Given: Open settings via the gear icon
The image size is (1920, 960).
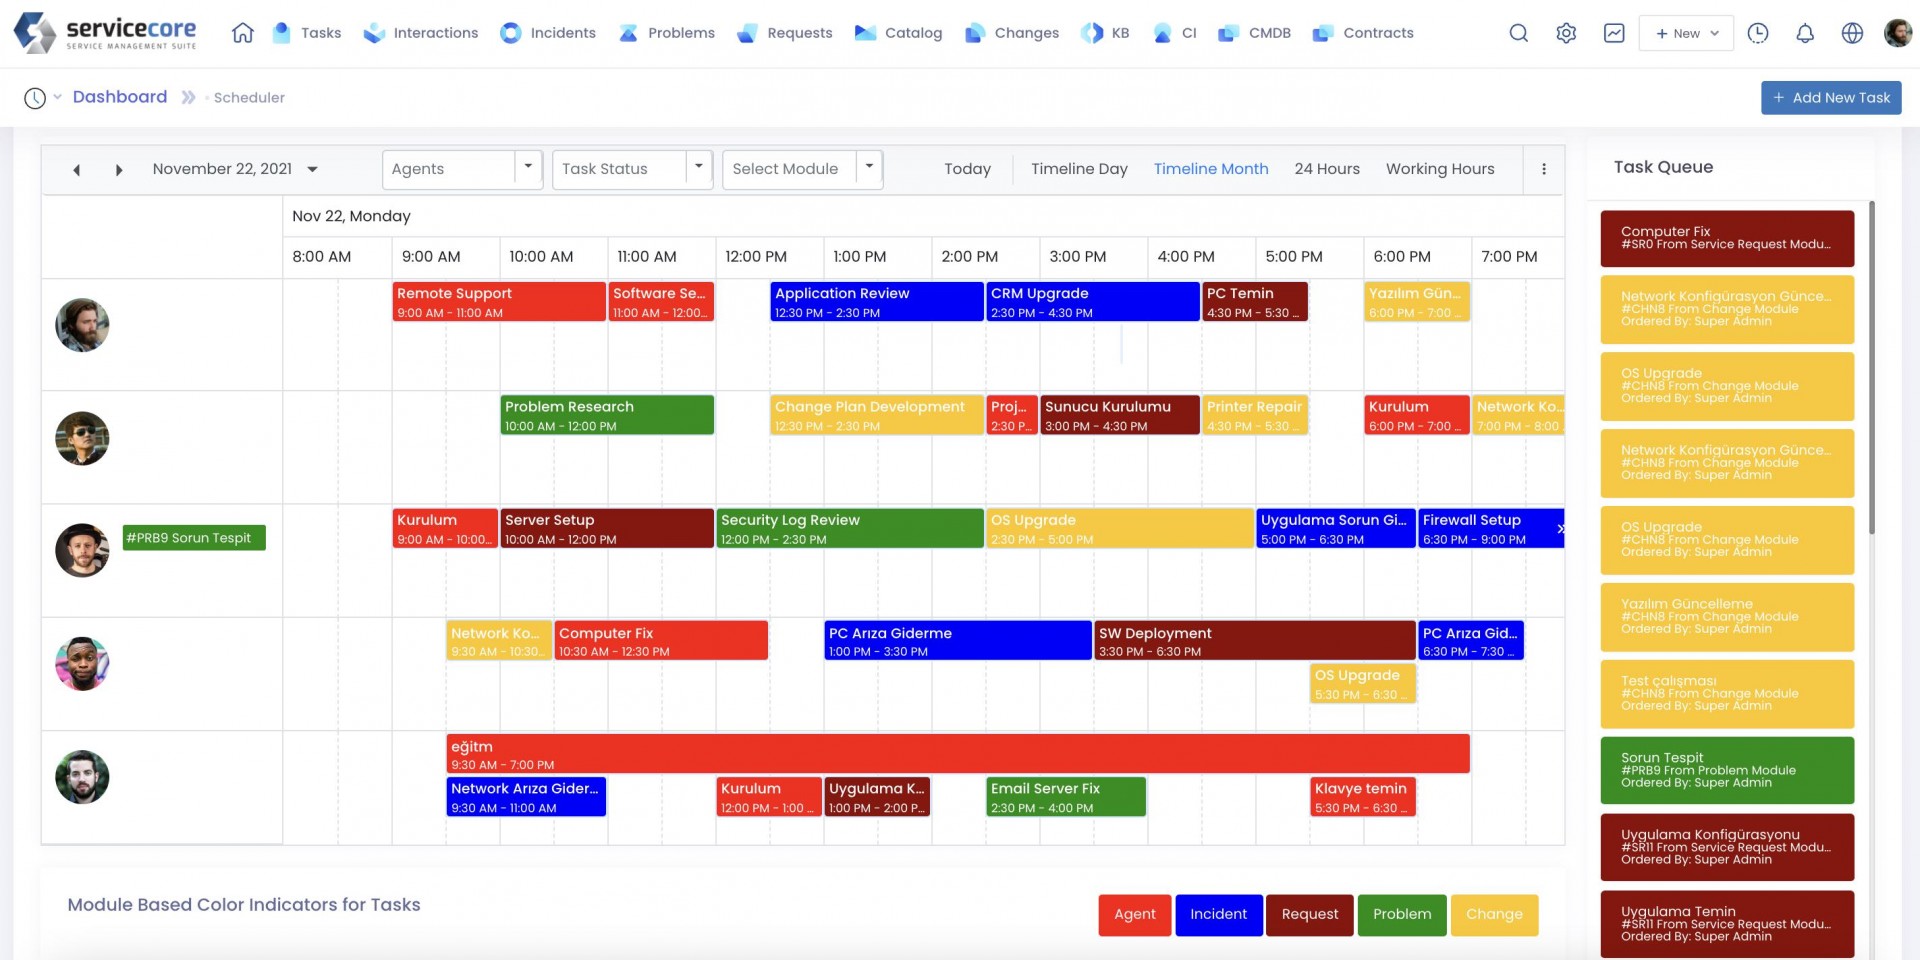Looking at the screenshot, I should 1566,33.
